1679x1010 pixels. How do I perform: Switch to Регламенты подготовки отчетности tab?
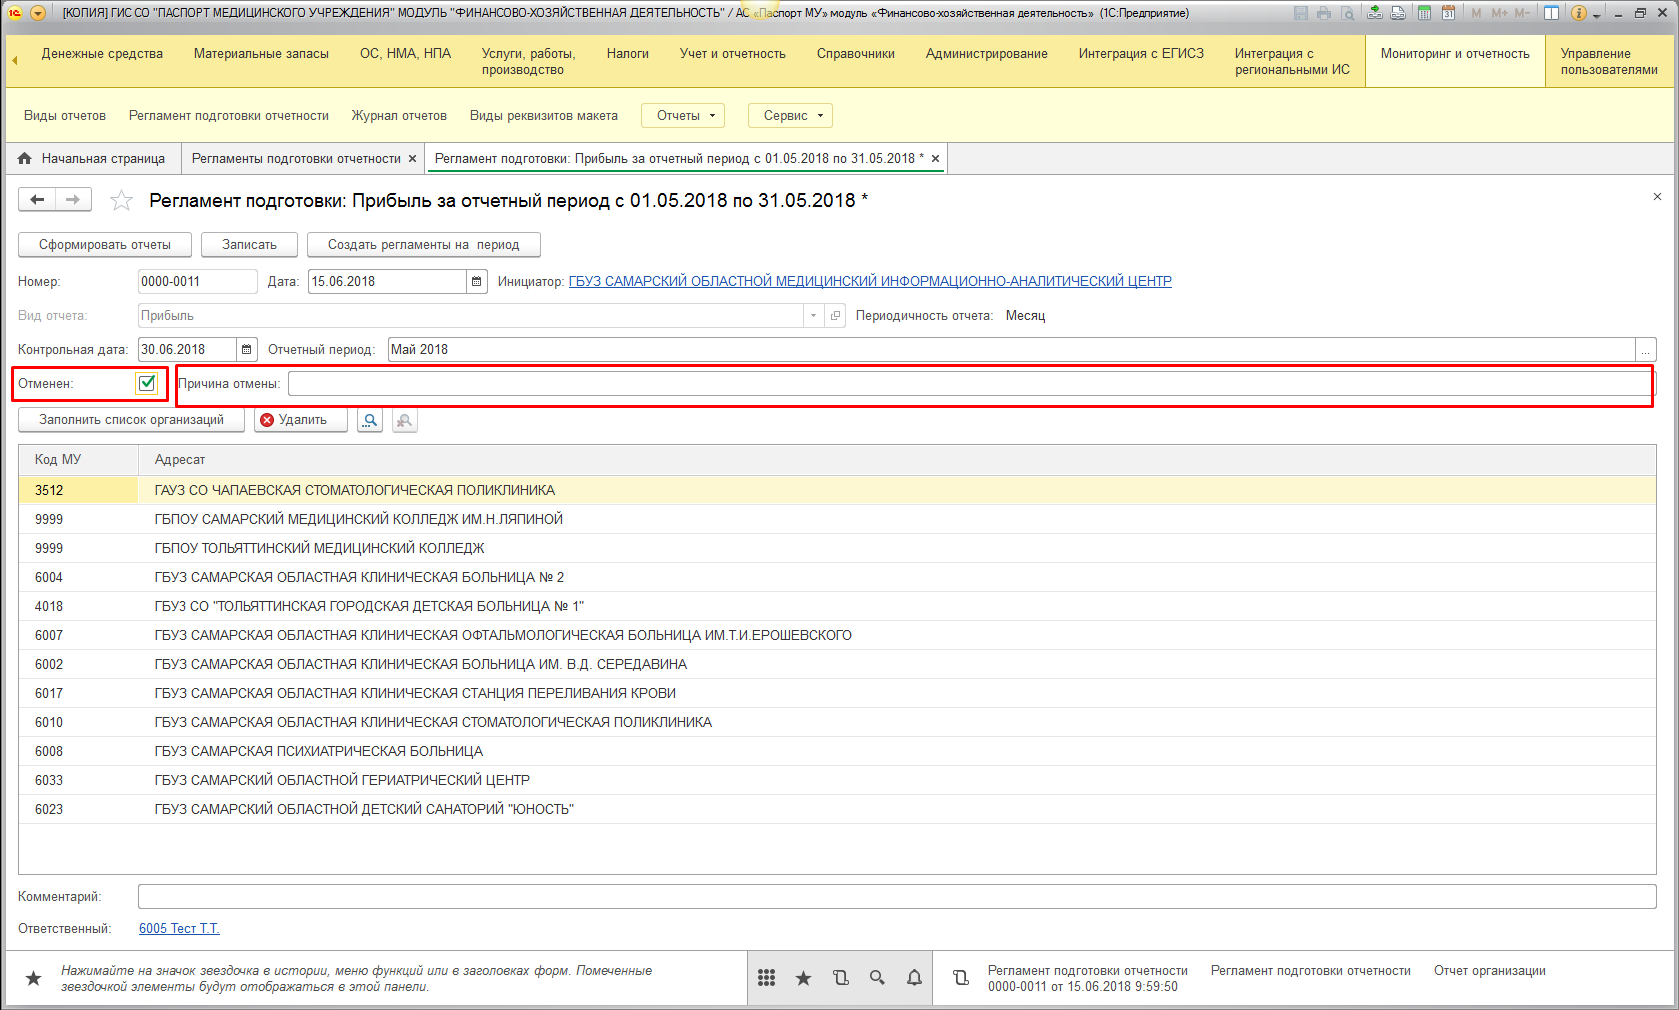pyautogui.click(x=296, y=159)
